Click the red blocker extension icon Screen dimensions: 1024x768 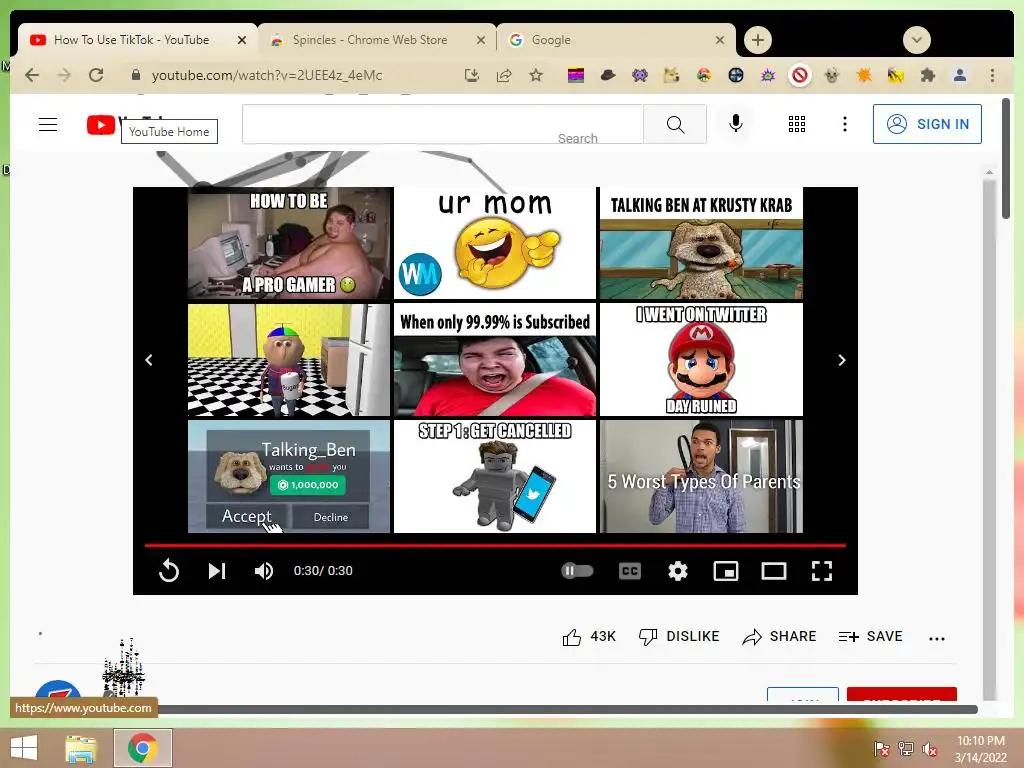(x=799, y=75)
